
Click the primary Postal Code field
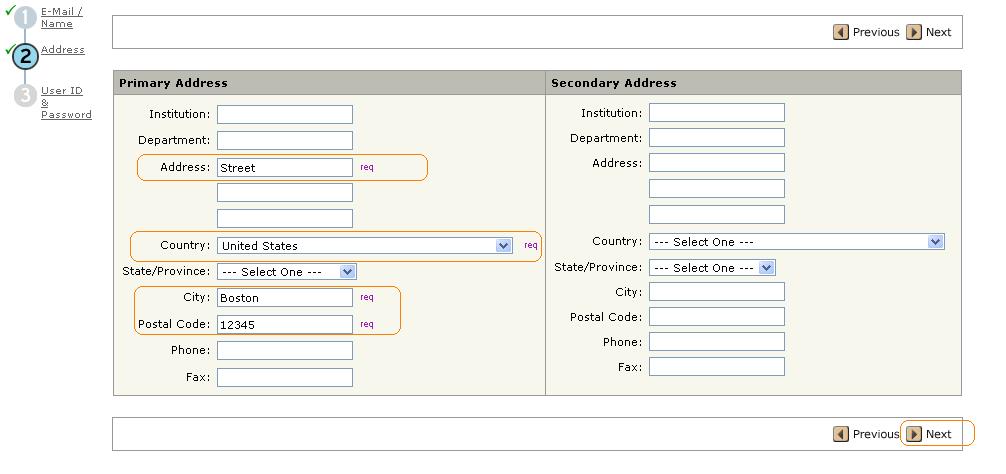tap(285, 324)
